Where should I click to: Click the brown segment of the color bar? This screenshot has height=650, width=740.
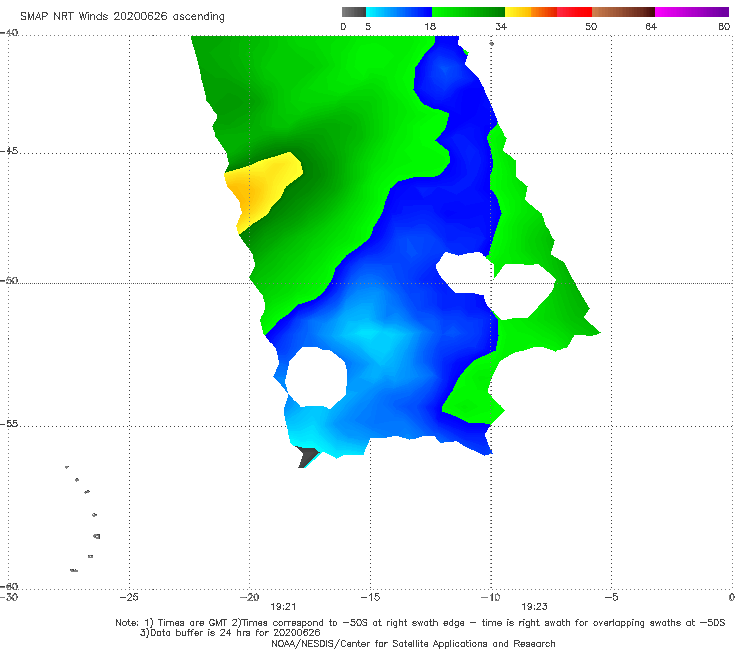coord(623,12)
